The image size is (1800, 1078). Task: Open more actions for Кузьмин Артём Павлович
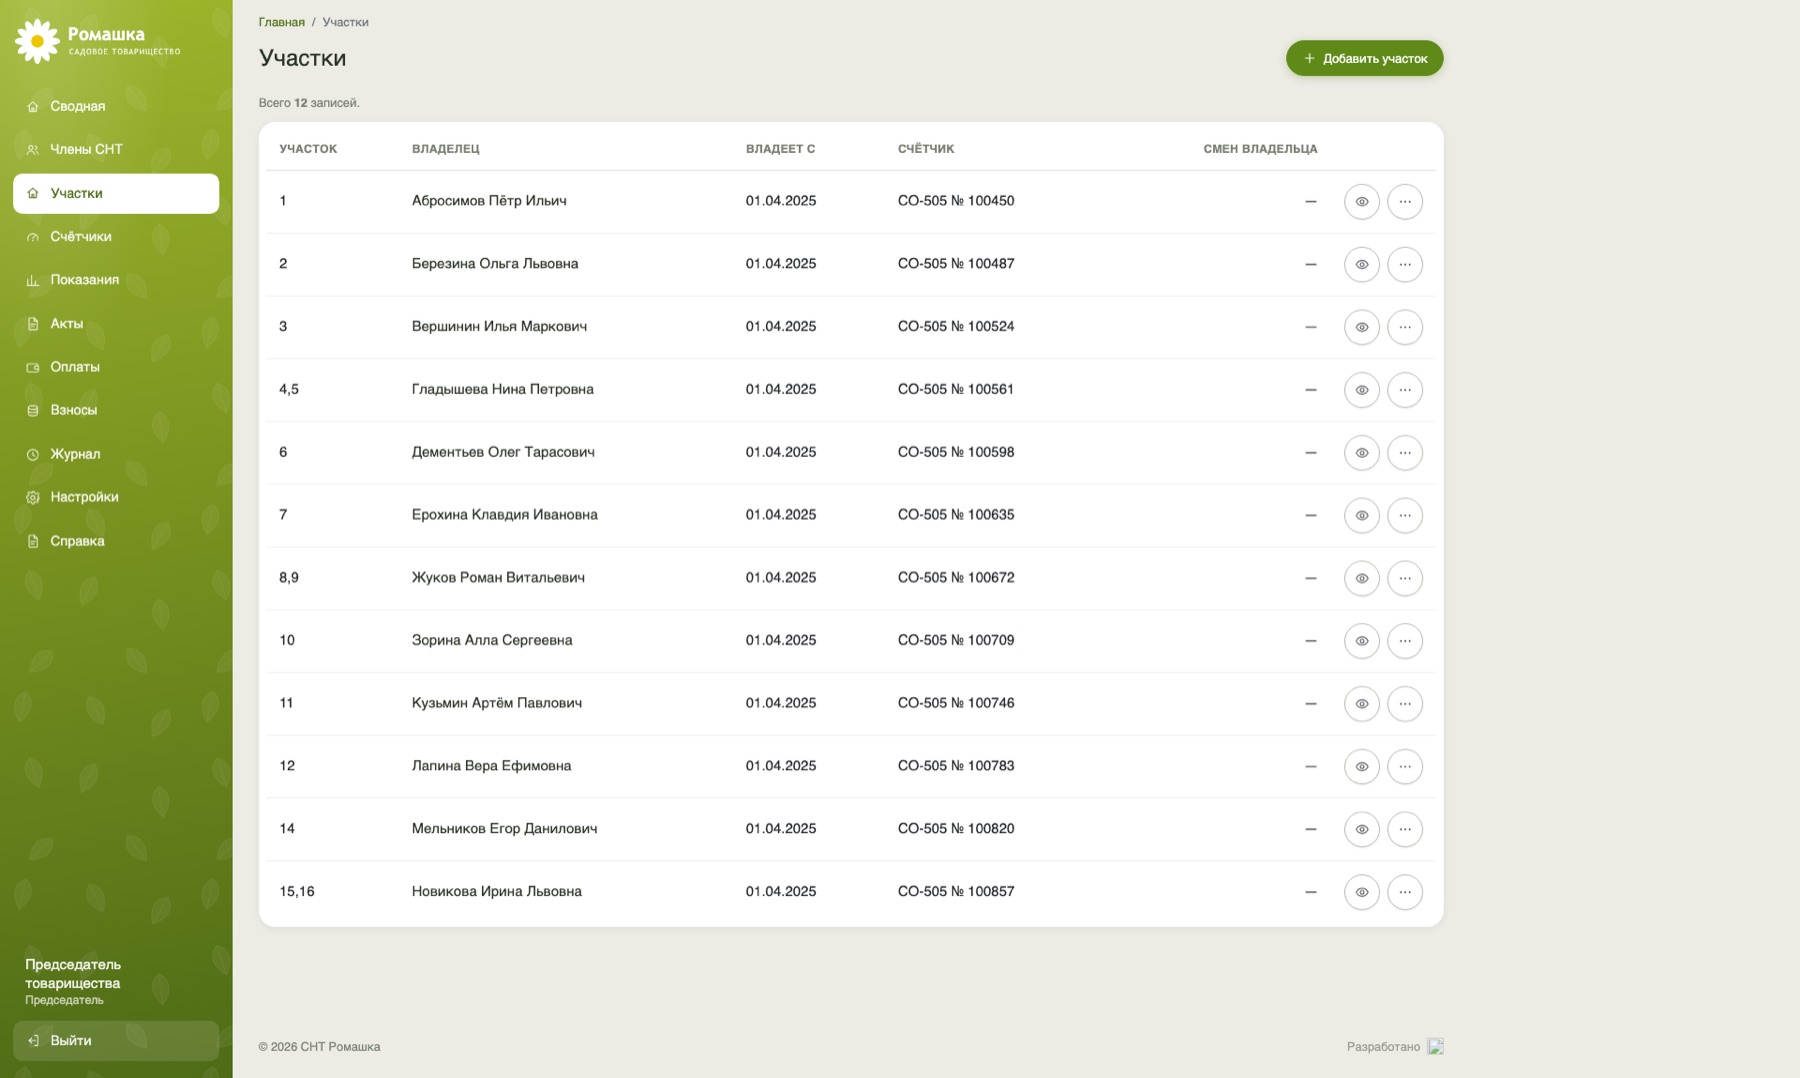click(1405, 704)
